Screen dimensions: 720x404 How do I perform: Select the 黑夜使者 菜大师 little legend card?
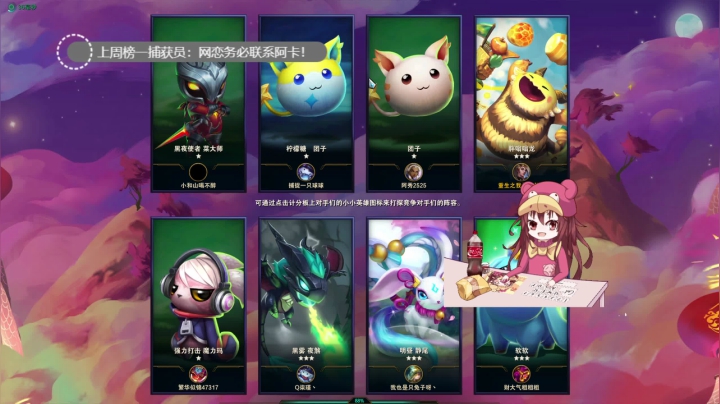198,104
